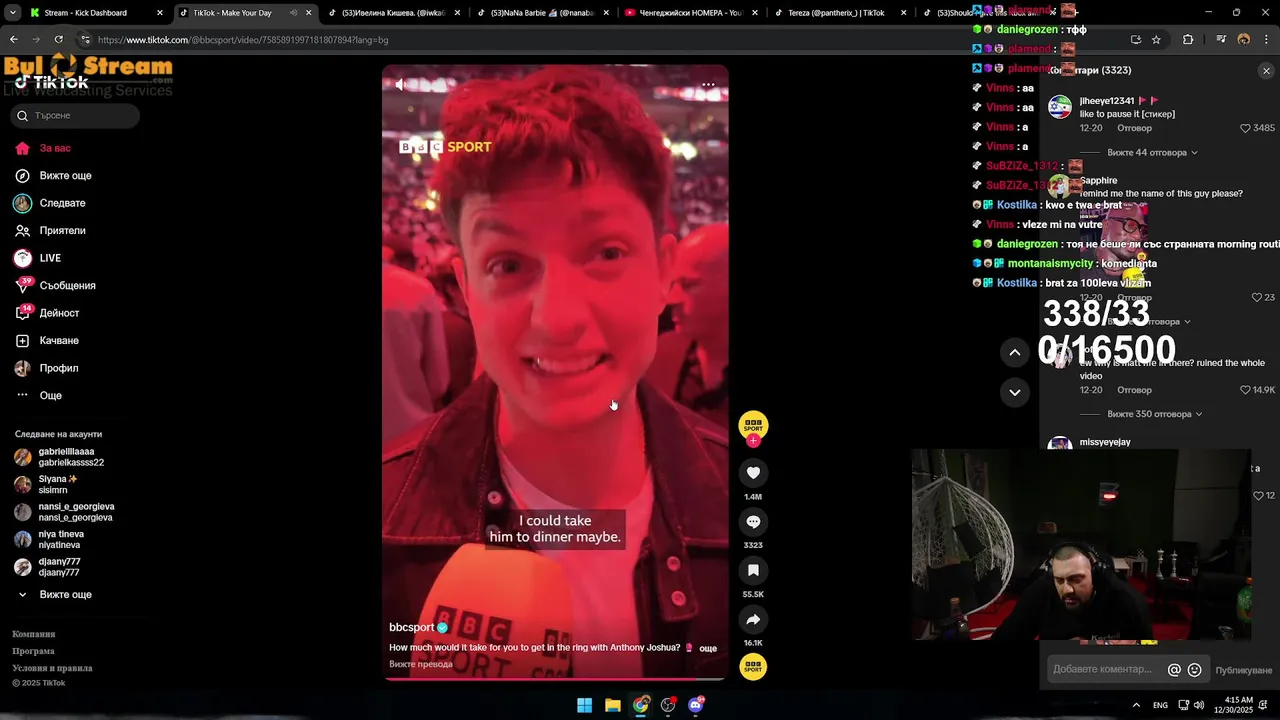This screenshot has width=1280, height=720.
Task: Expand video caption with 'още'
Action: [708, 648]
